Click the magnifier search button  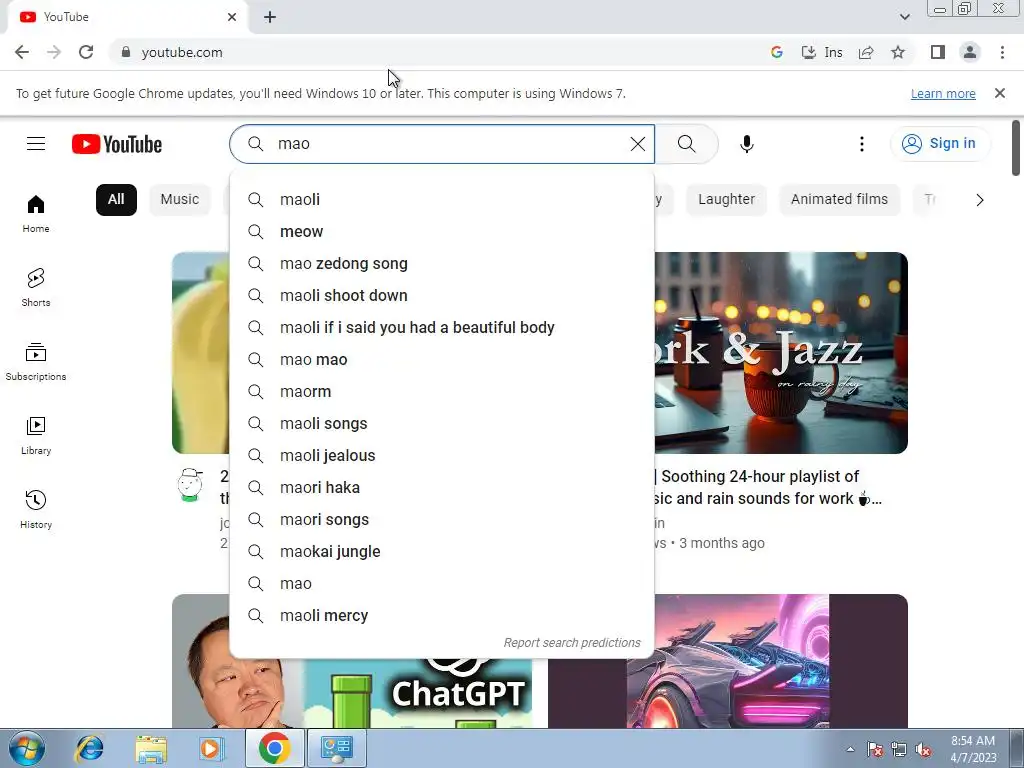(x=686, y=144)
